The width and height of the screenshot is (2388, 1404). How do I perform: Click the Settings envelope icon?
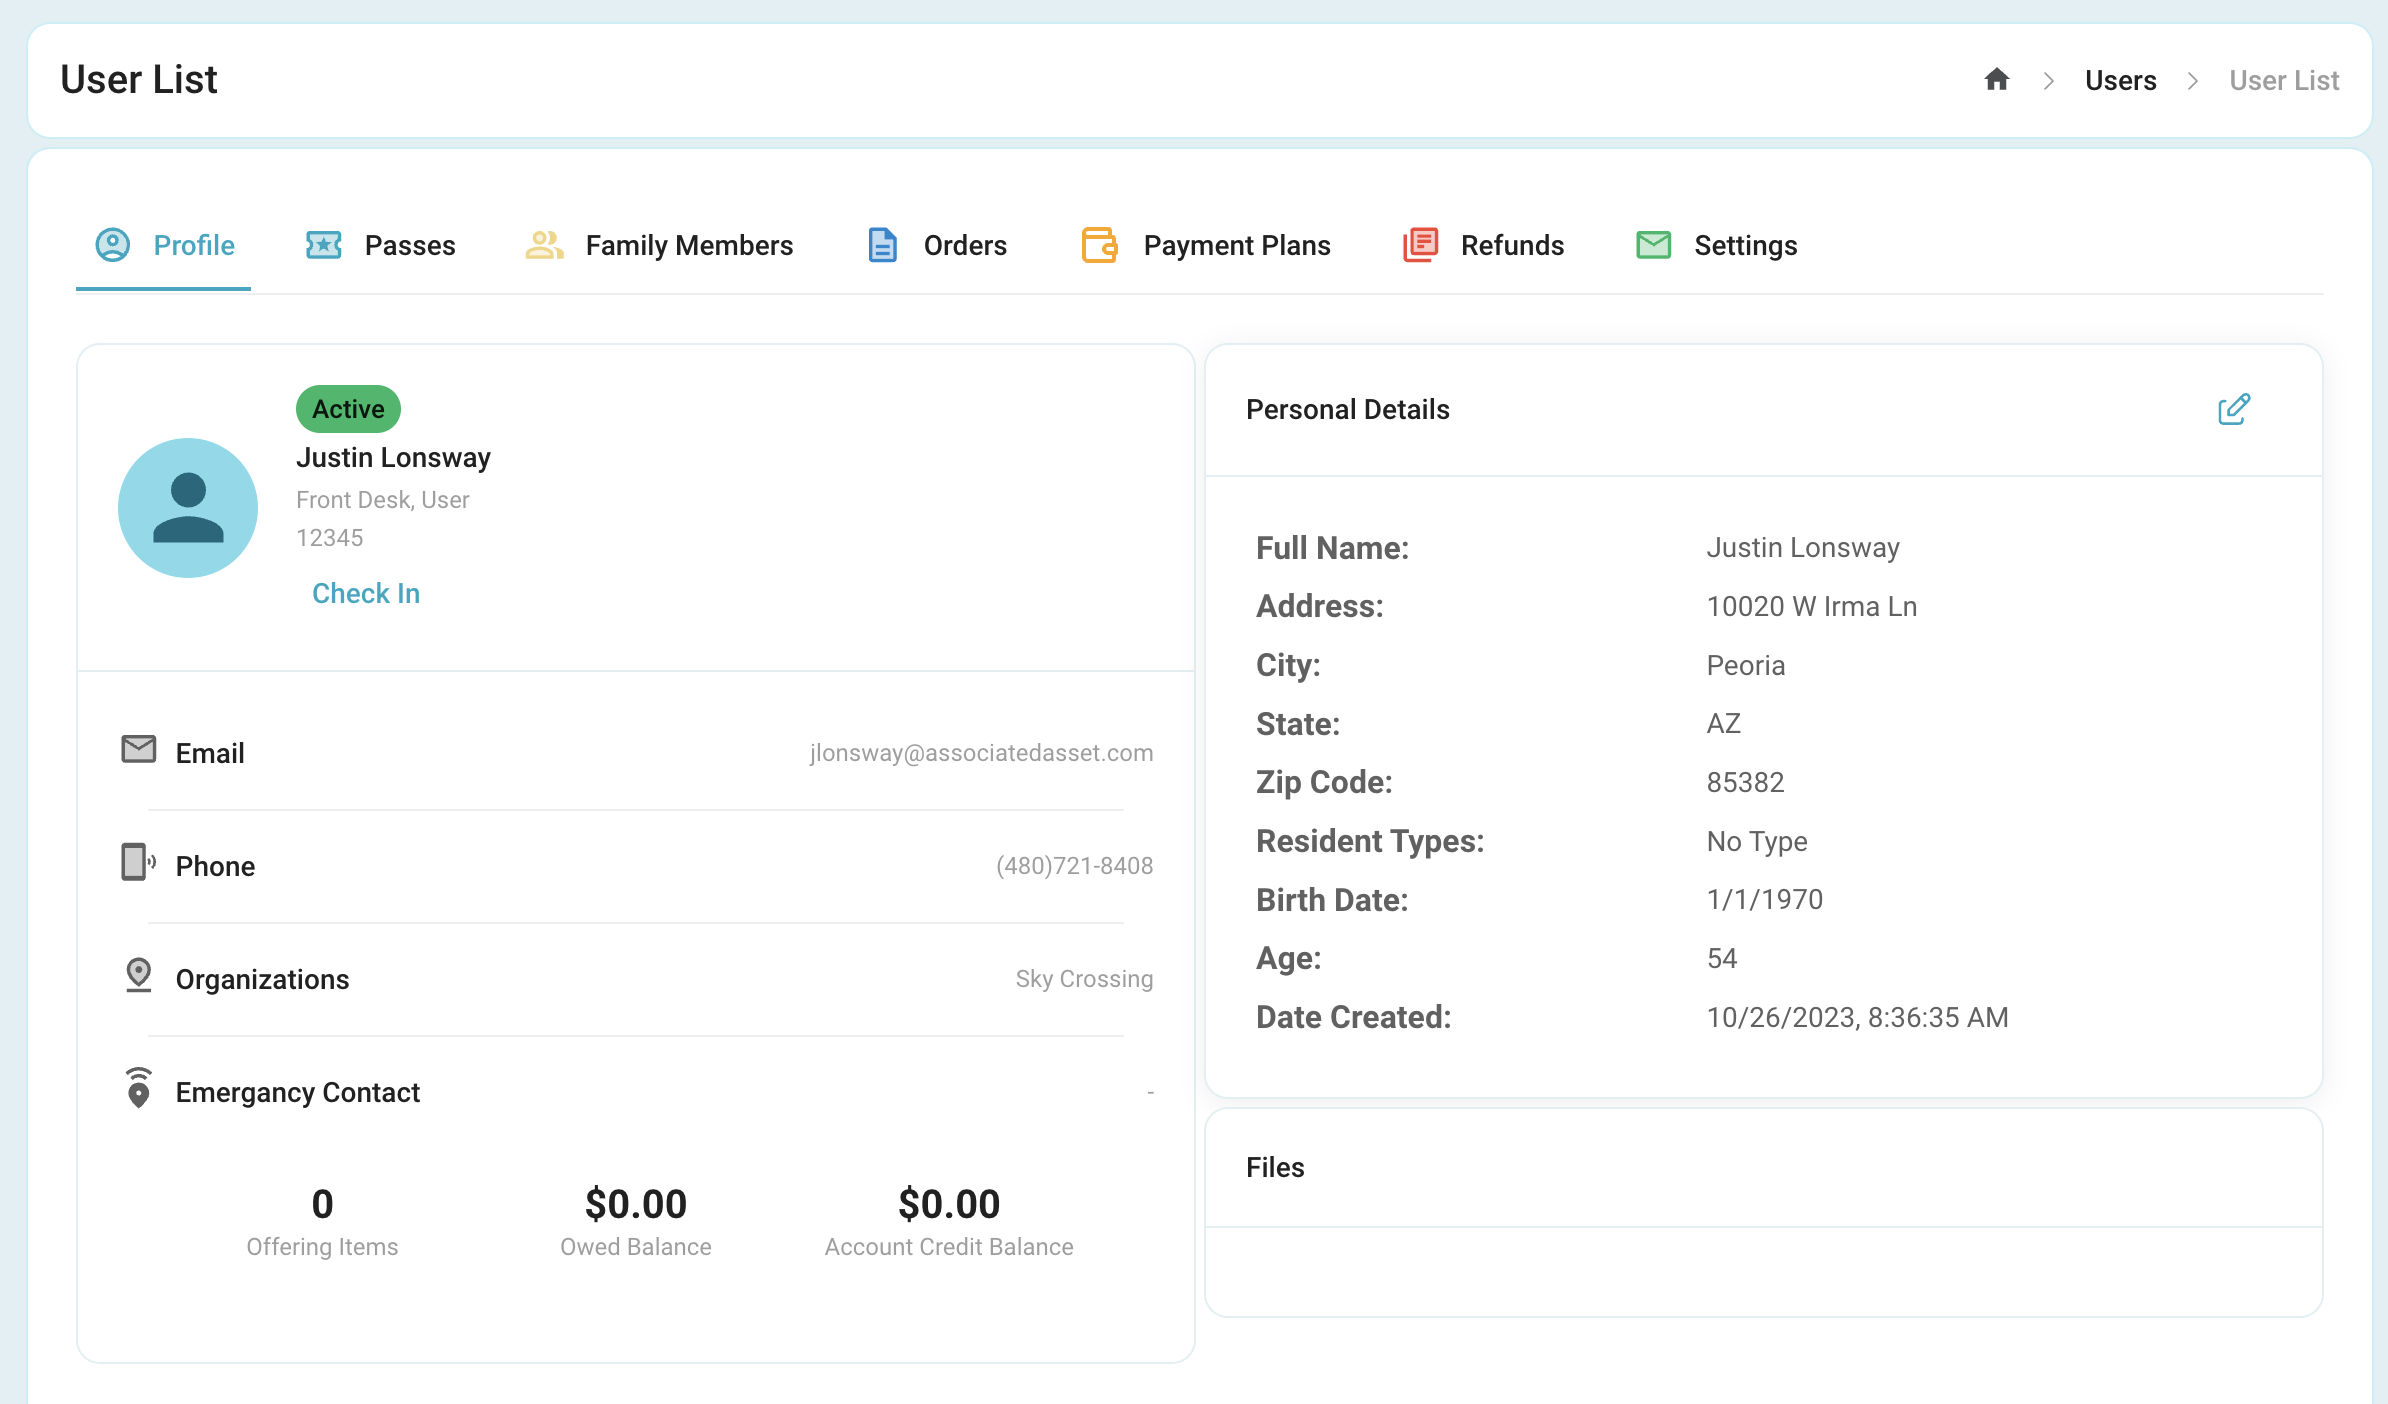1653,245
